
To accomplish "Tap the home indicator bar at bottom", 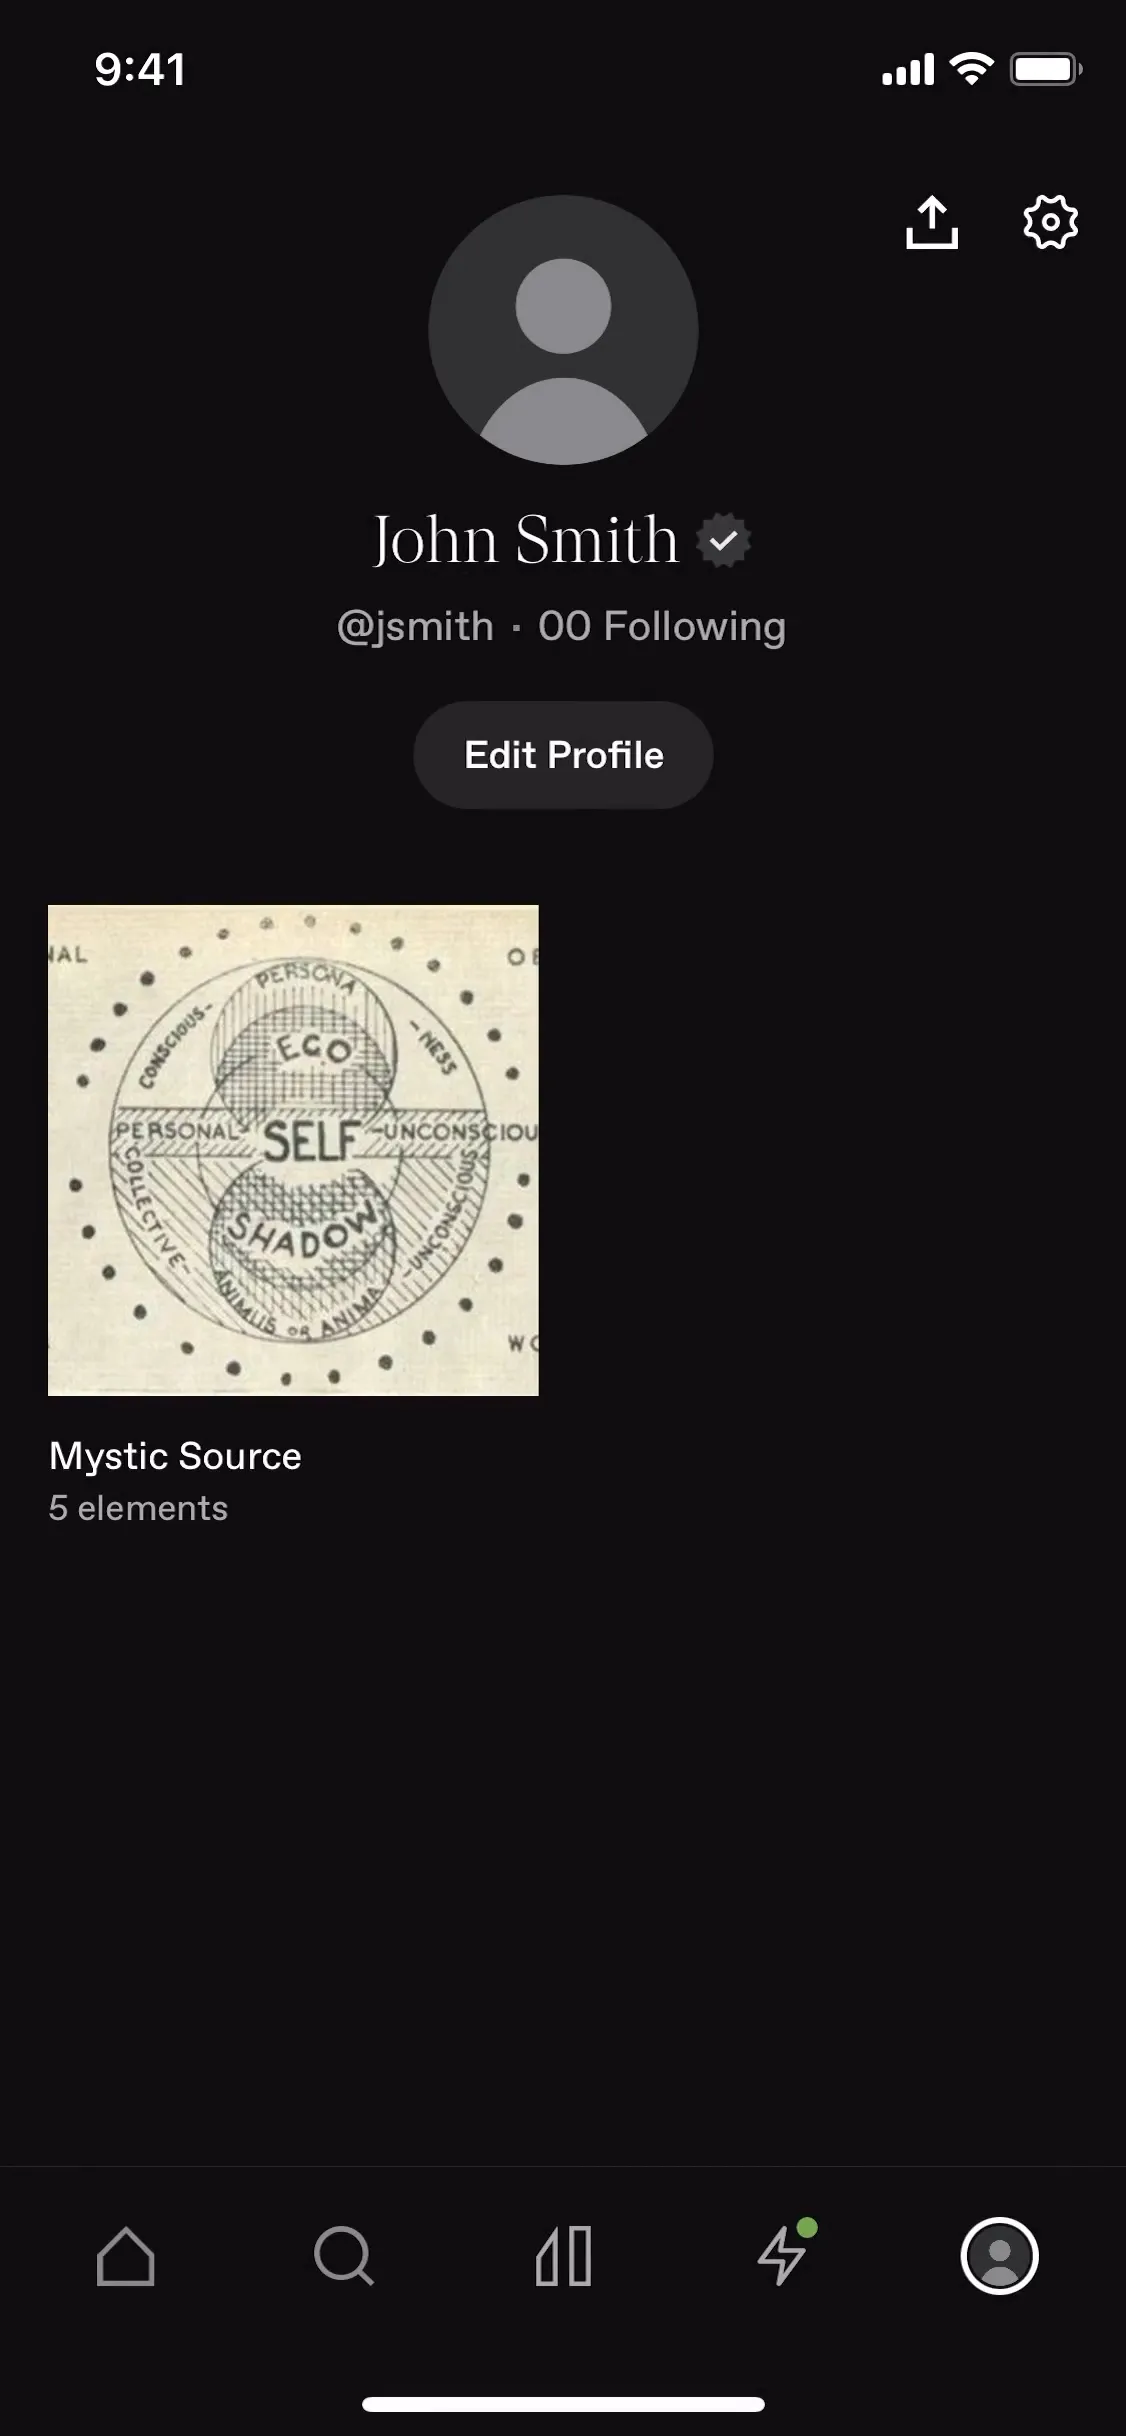I will [x=563, y=2404].
